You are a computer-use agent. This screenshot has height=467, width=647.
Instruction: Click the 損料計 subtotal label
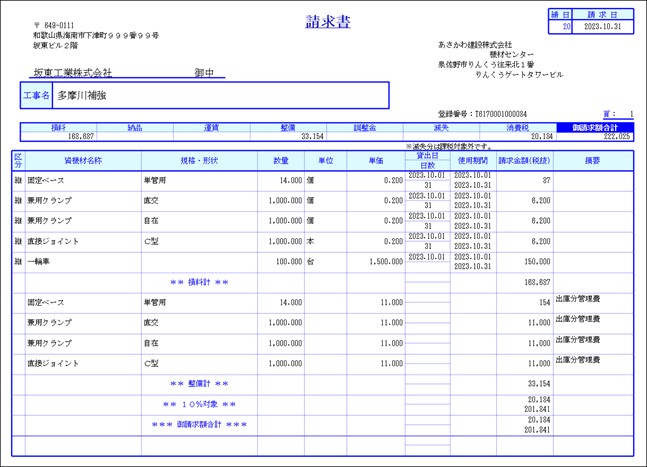[x=199, y=282]
